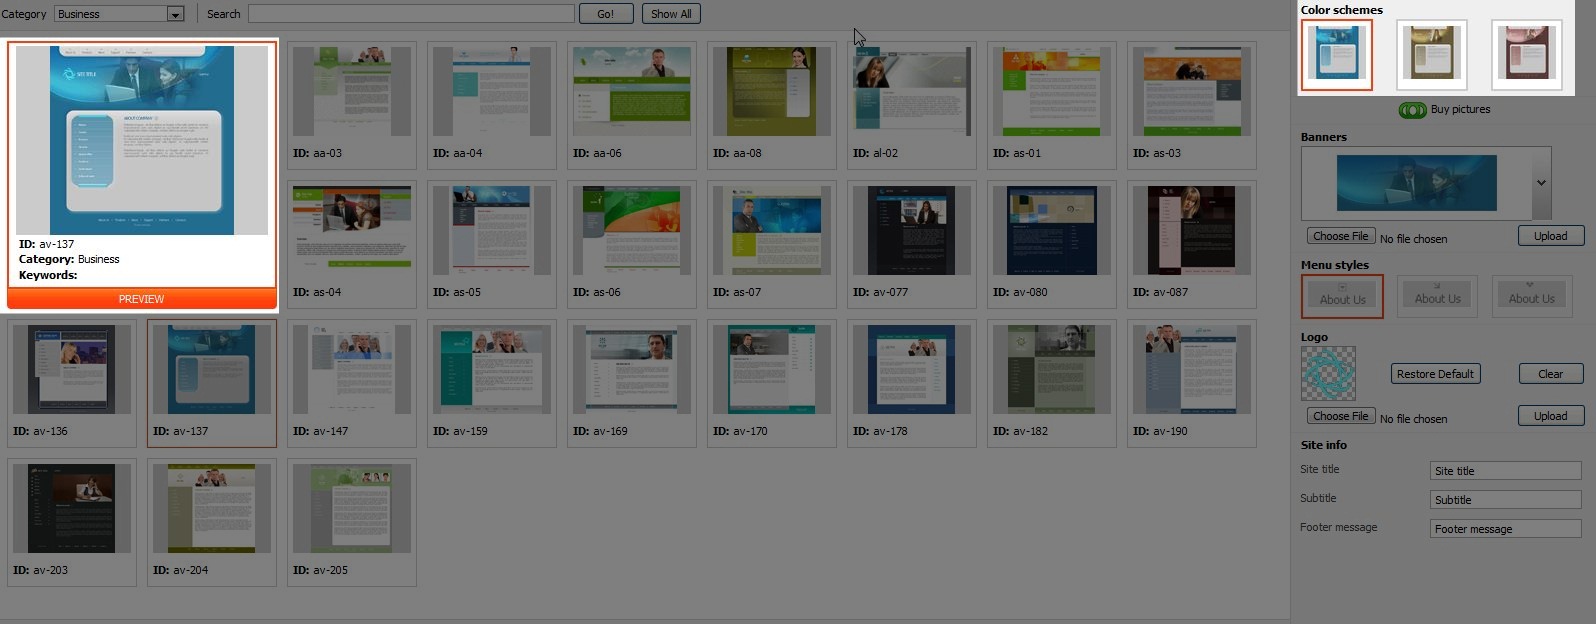Clear the current logo

(1550, 374)
